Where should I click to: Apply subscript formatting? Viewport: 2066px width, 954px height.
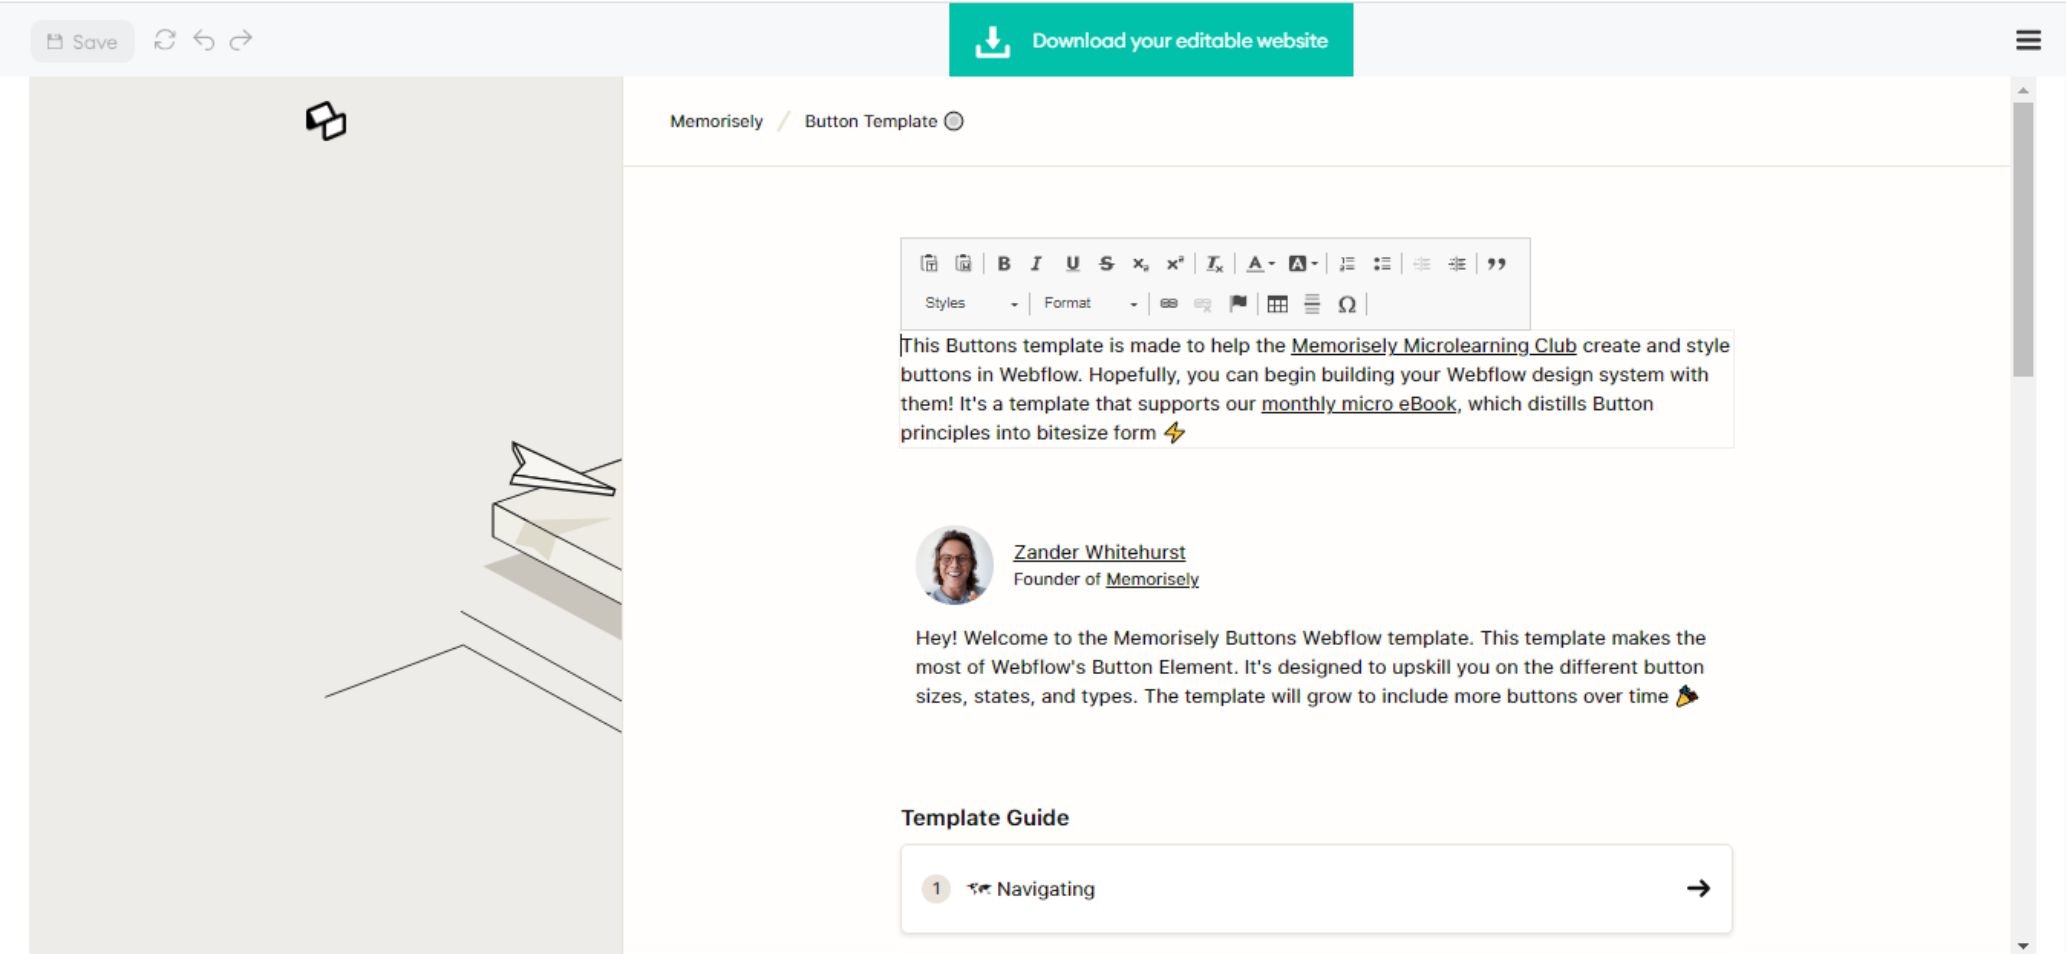coord(1140,264)
